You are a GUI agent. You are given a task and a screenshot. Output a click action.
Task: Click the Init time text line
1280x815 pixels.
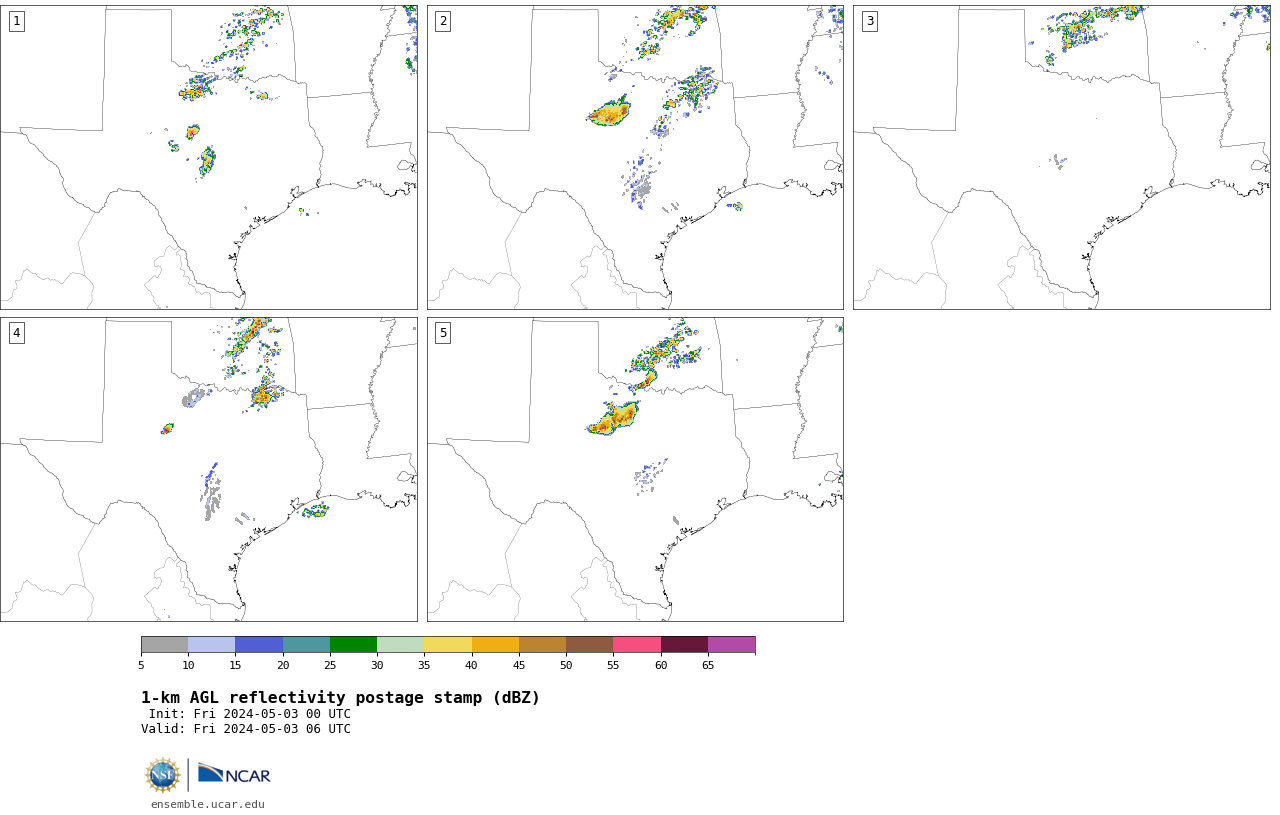point(250,714)
